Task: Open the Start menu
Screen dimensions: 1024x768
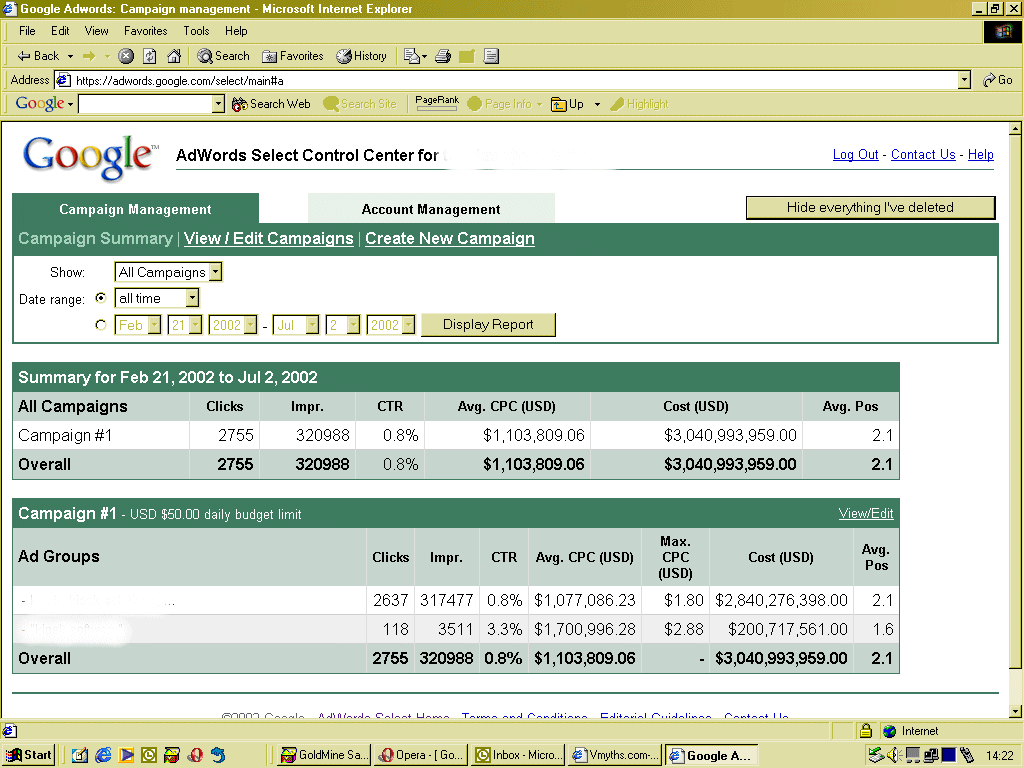Action: click(28, 755)
